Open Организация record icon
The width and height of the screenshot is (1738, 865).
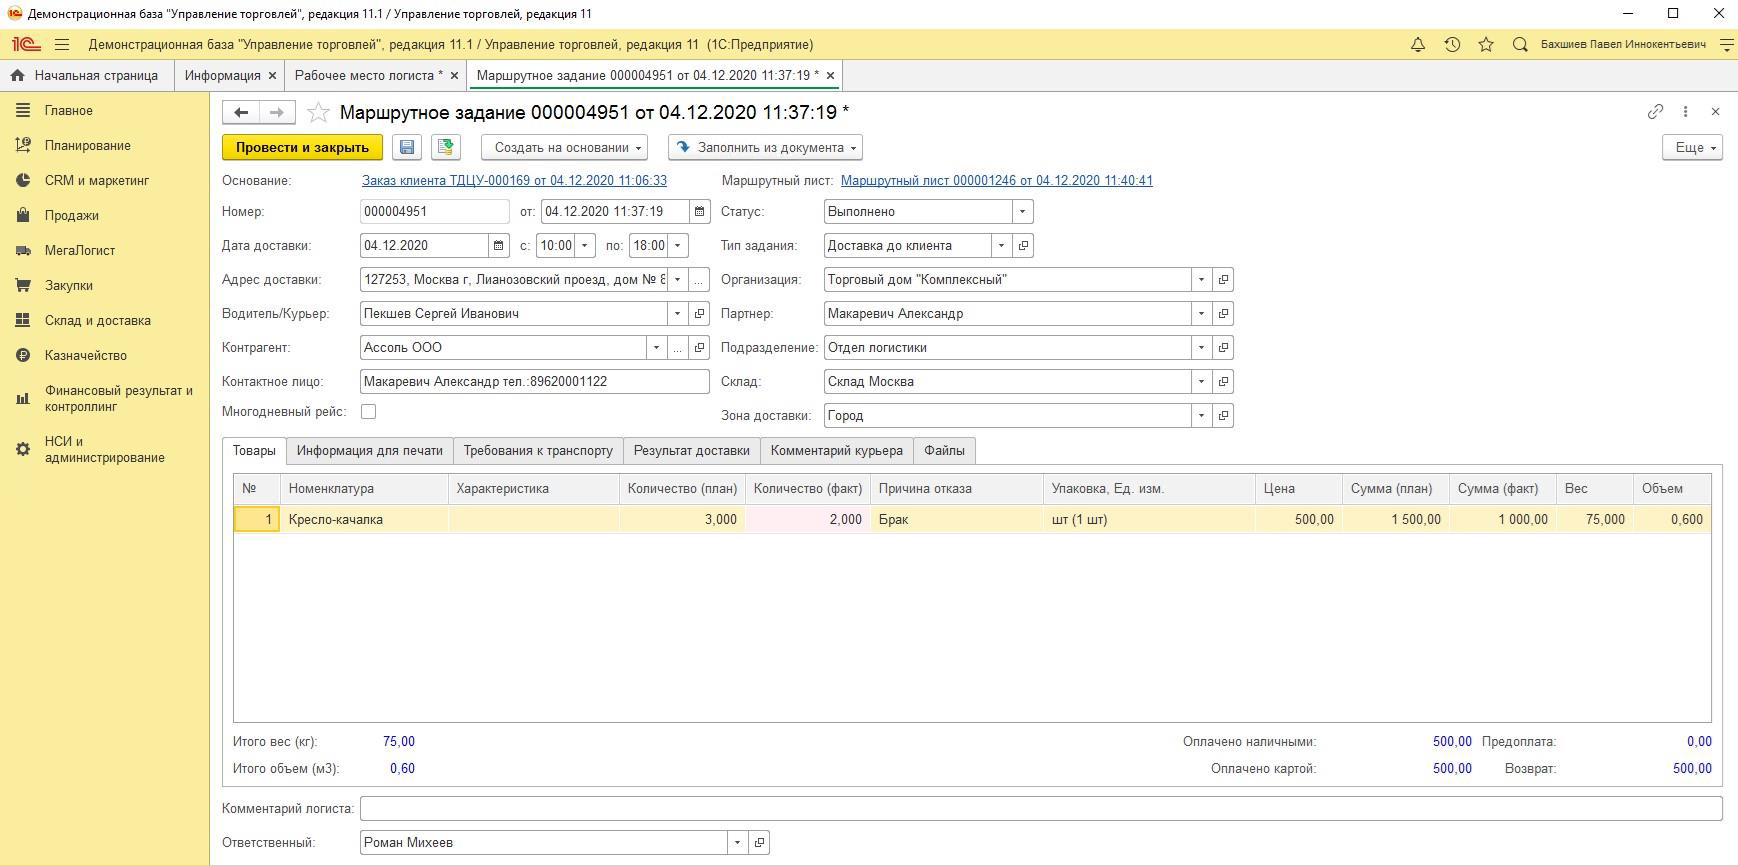click(x=1223, y=280)
